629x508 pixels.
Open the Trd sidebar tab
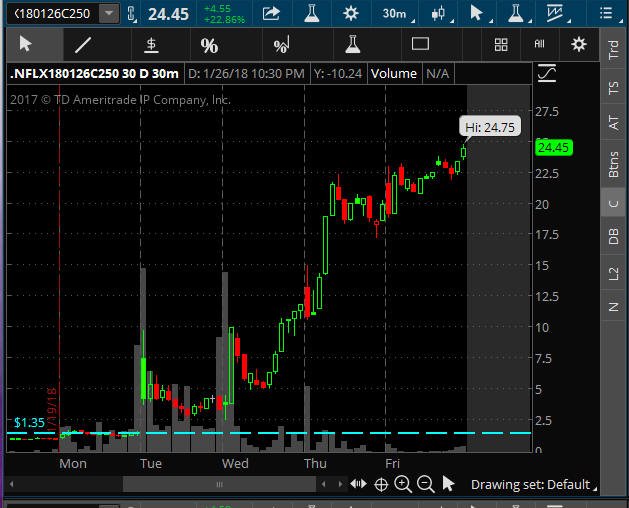pyautogui.click(x=614, y=50)
